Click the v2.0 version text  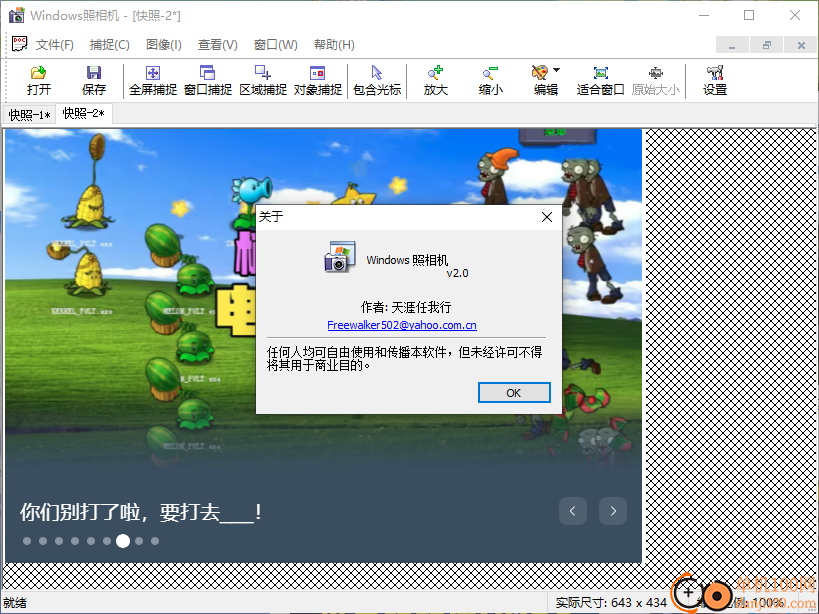(x=457, y=273)
